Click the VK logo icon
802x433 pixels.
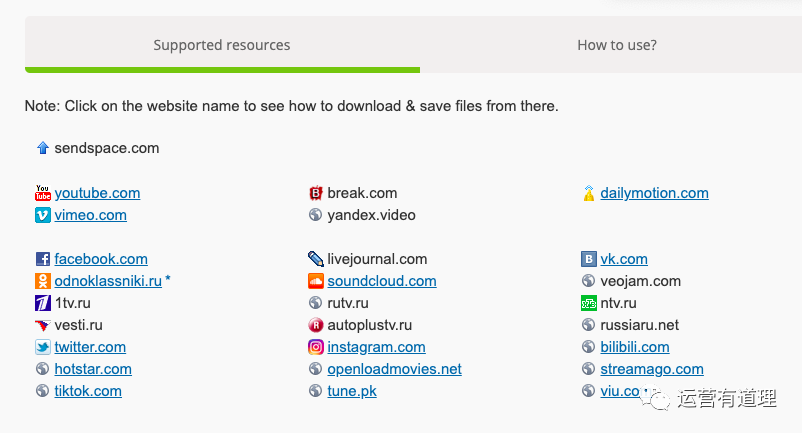(x=588, y=259)
